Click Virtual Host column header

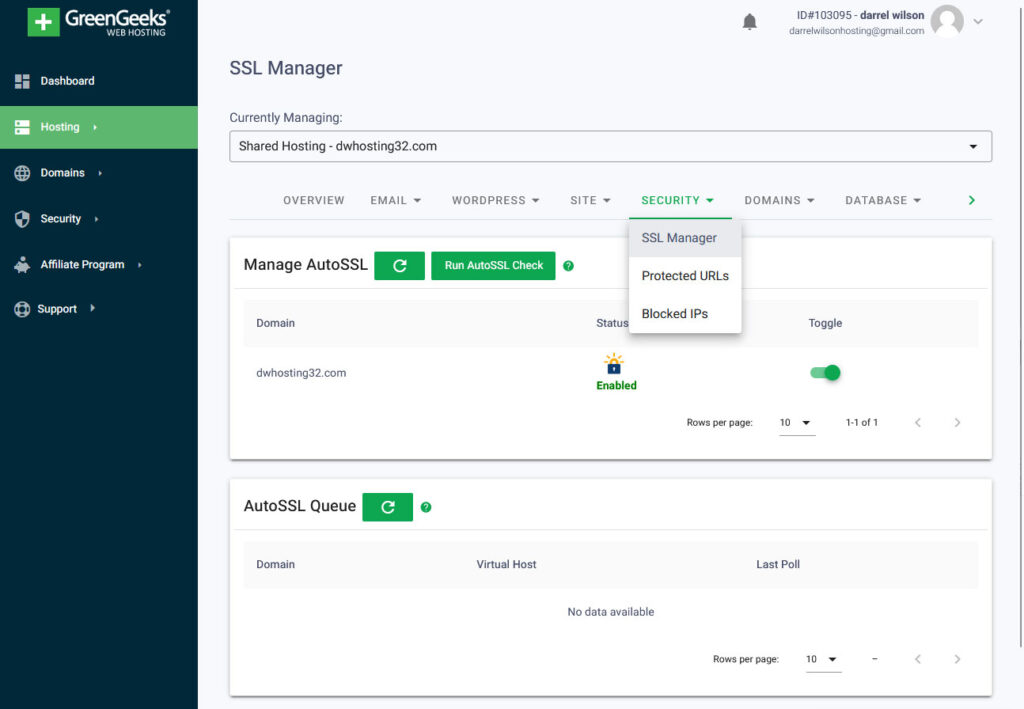coord(506,565)
